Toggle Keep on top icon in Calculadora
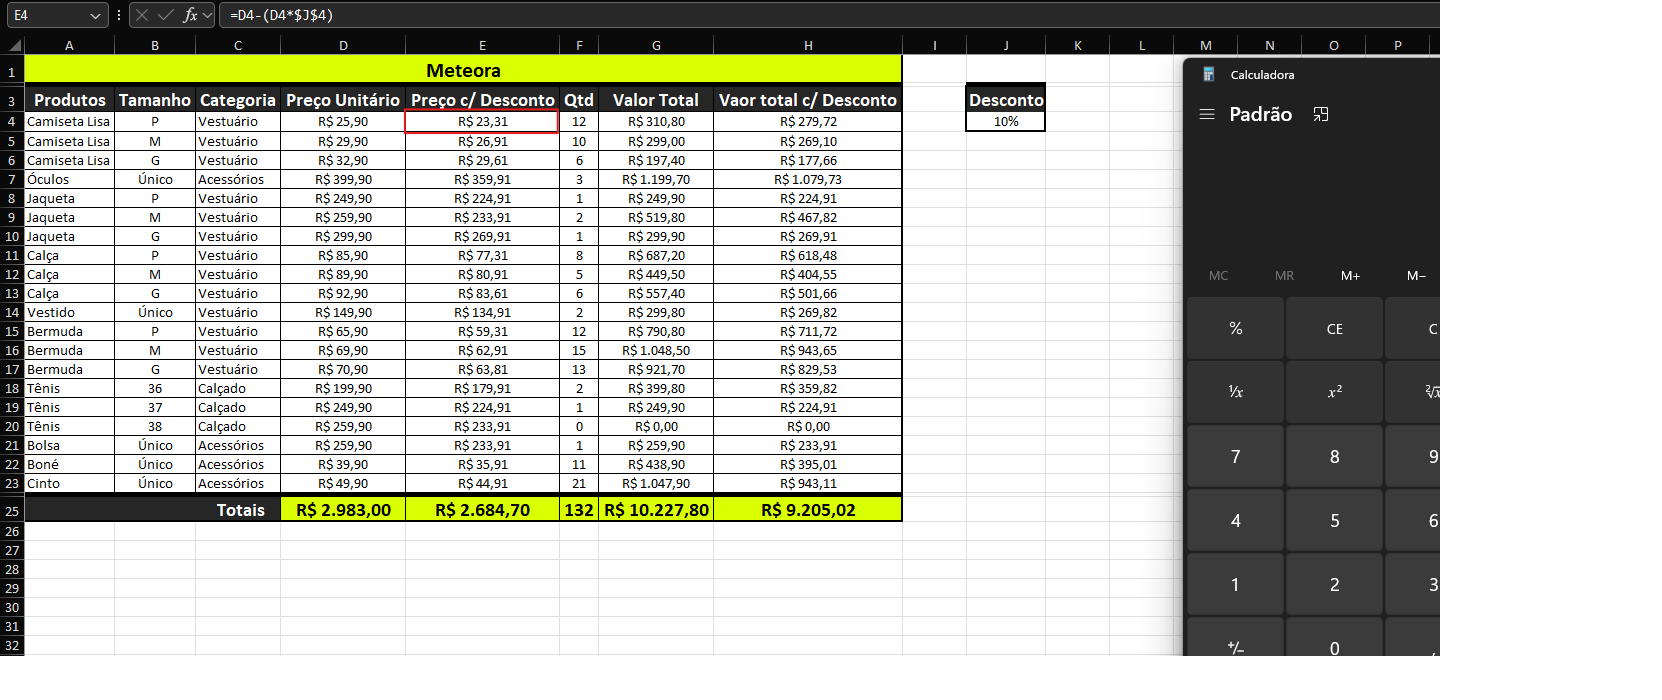This screenshot has height=700, width=1662. pos(1321,114)
